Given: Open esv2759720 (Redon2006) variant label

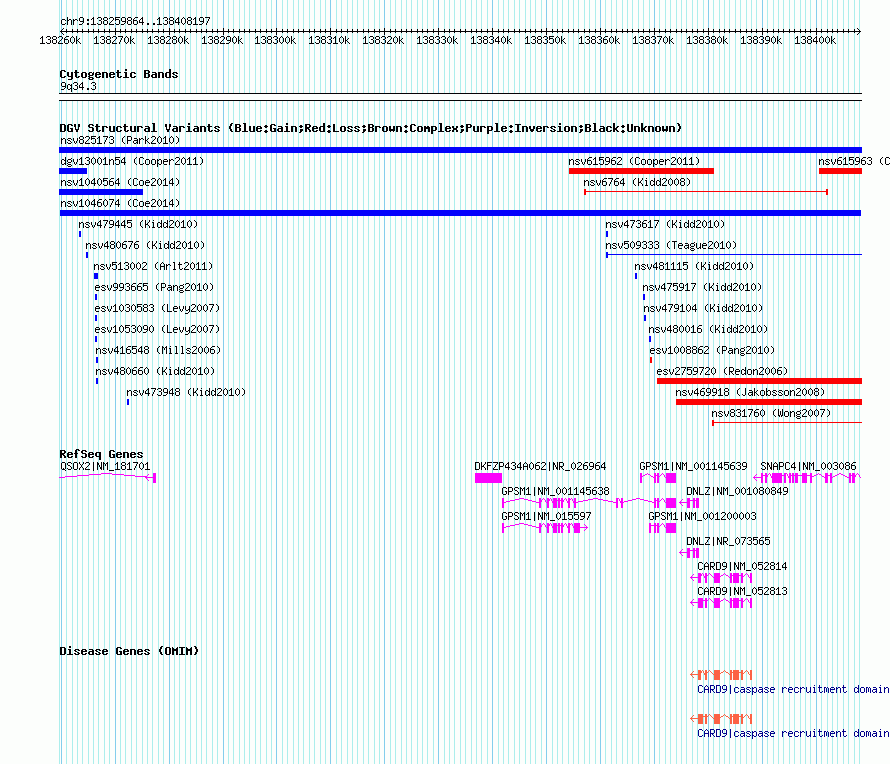Looking at the screenshot, I should [722, 371].
